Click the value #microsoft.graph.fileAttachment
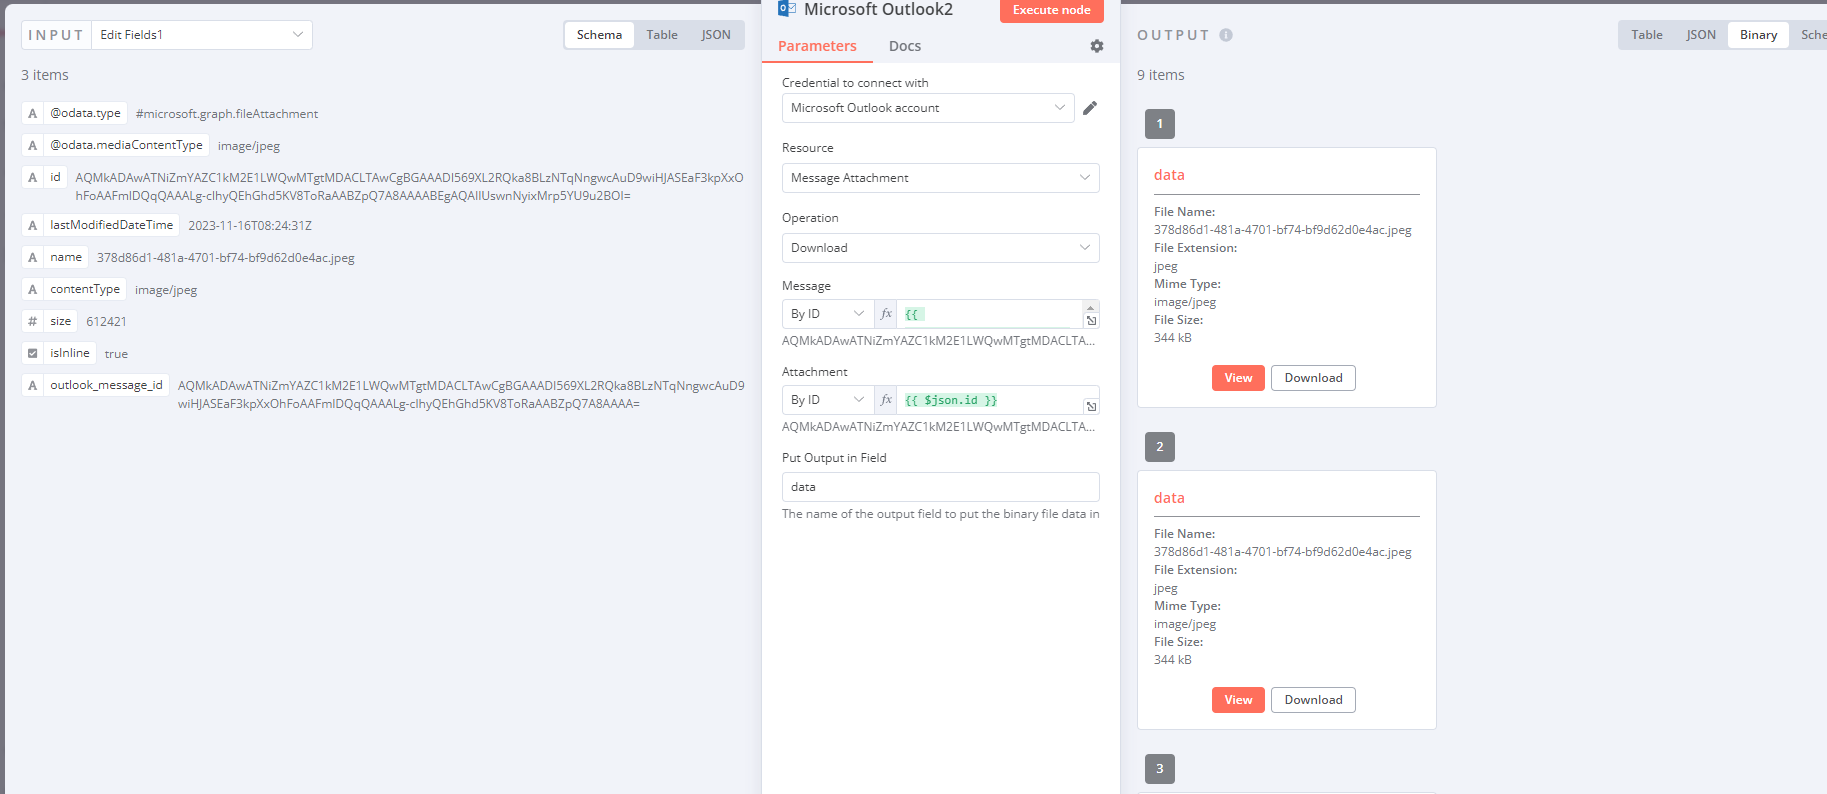The image size is (1827, 794). point(227,114)
